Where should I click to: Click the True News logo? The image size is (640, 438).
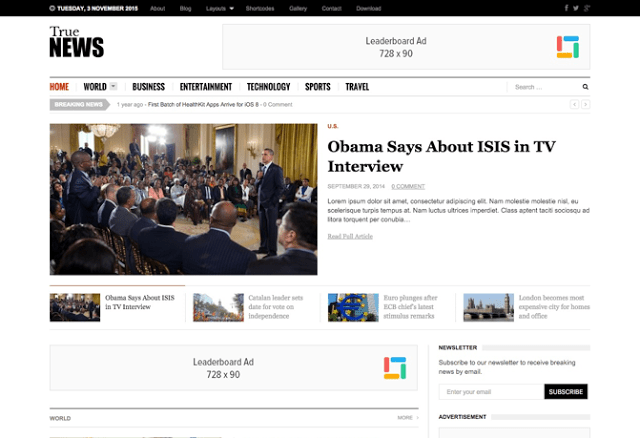(76, 42)
